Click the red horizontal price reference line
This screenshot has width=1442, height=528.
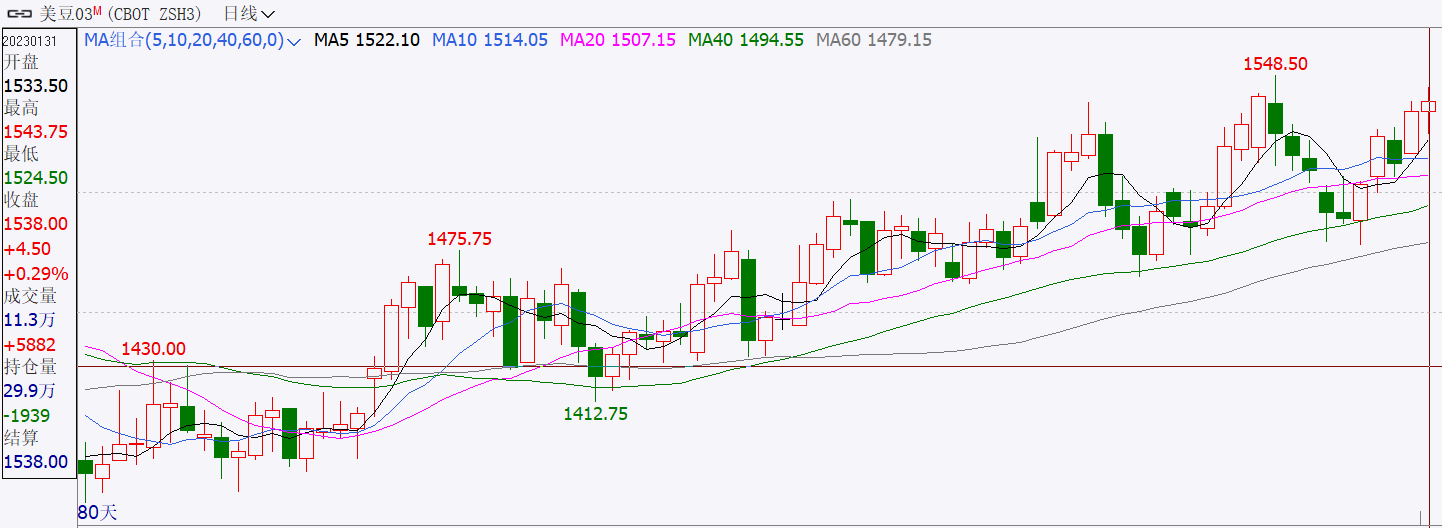pyautogui.click(x=760, y=366)
